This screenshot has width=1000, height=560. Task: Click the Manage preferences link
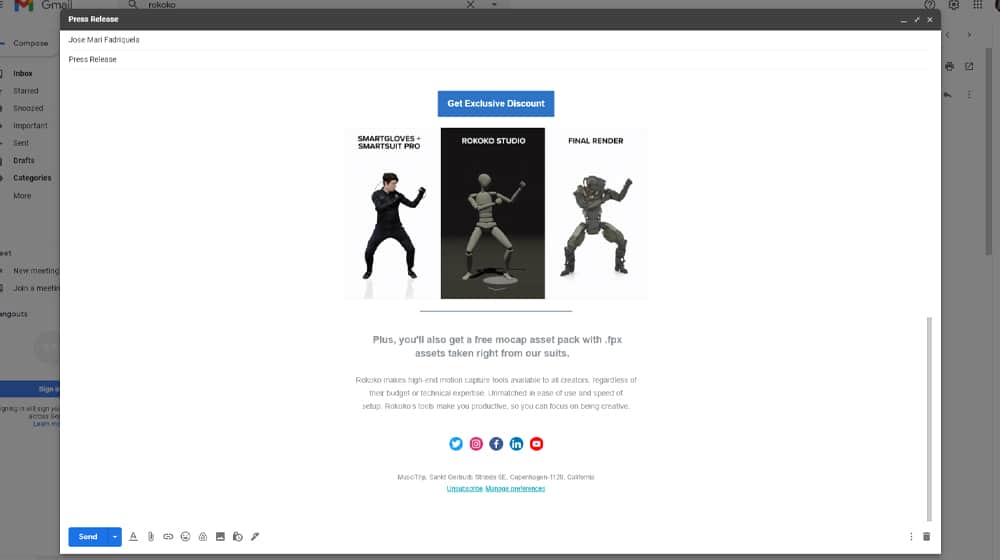point(515,489)
